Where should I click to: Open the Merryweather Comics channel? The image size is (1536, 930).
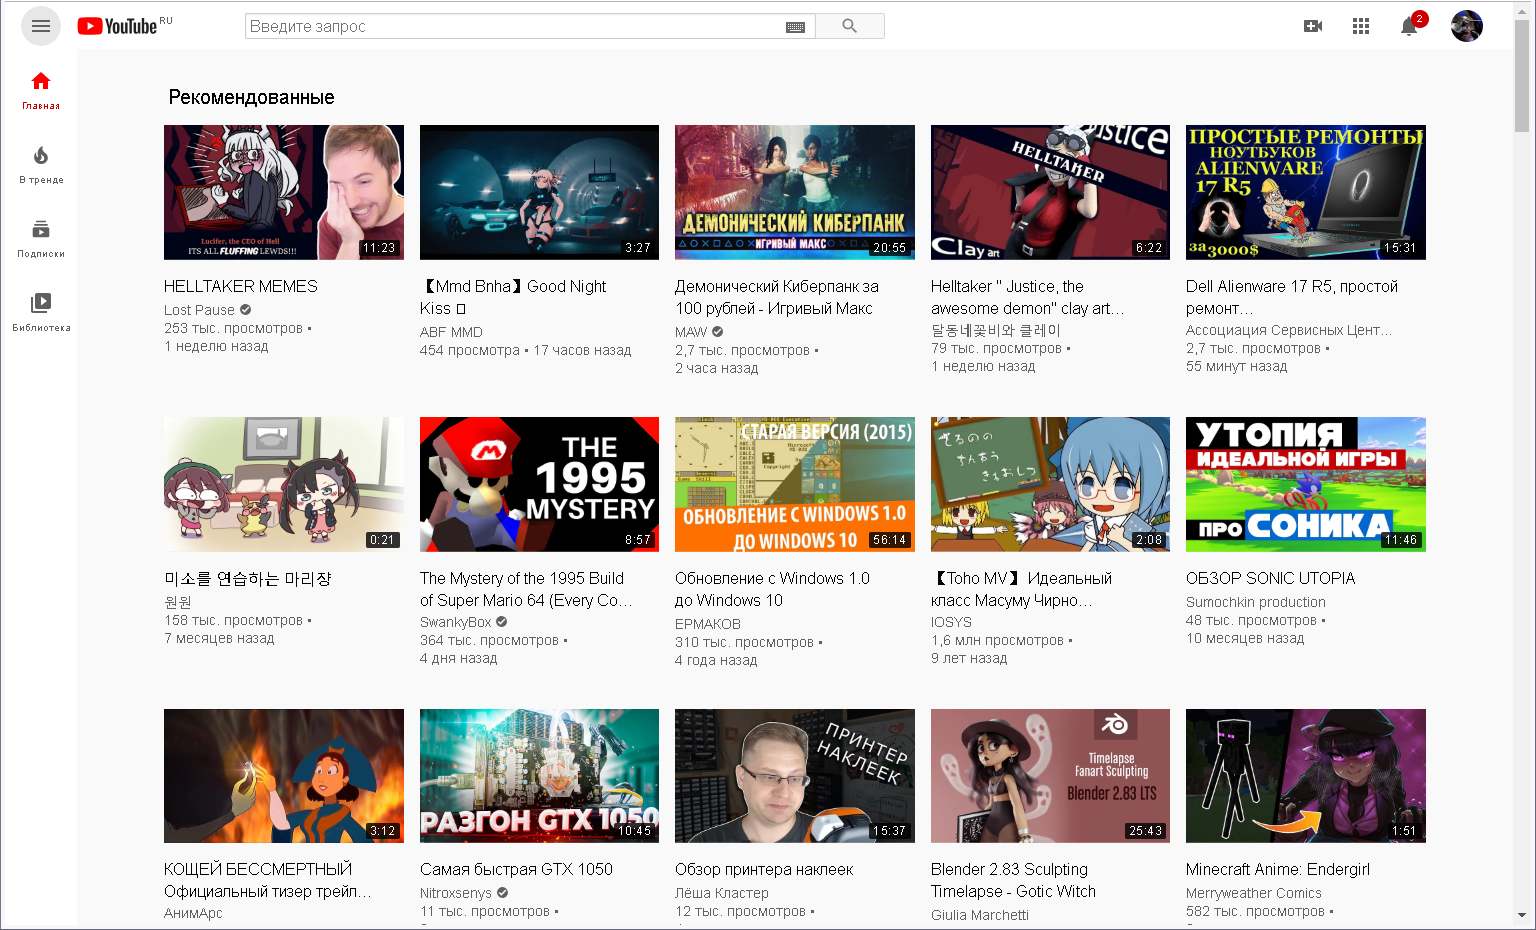[x=1254, y=893]
